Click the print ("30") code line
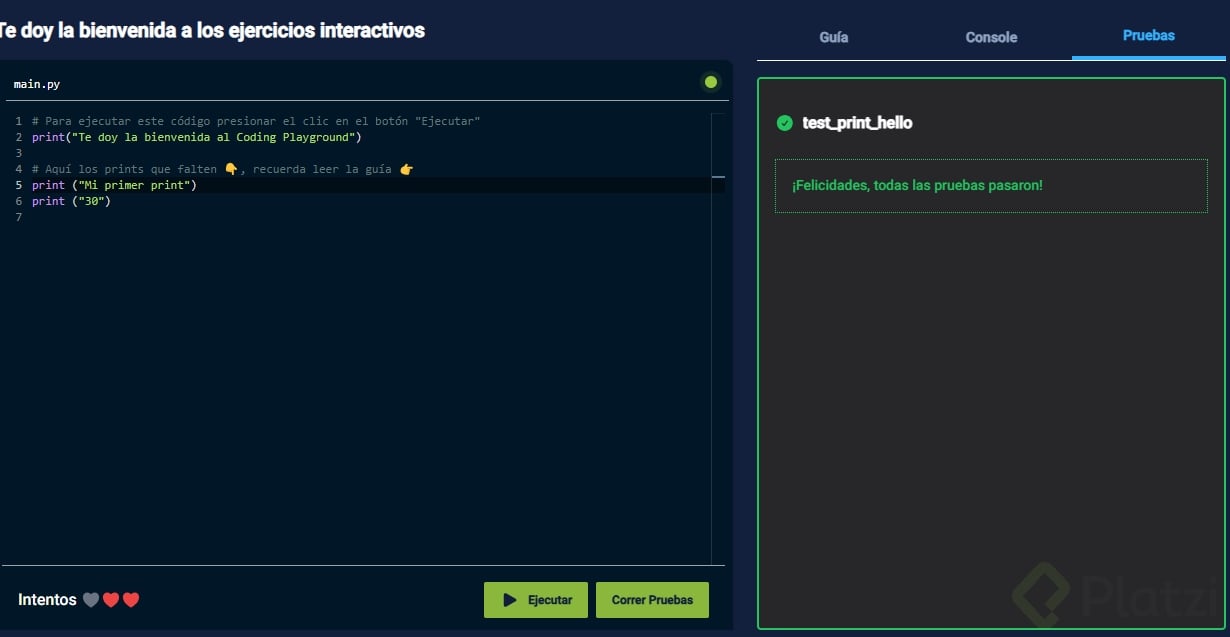The height and width of the screenshot is (637, 1230). 71,201
